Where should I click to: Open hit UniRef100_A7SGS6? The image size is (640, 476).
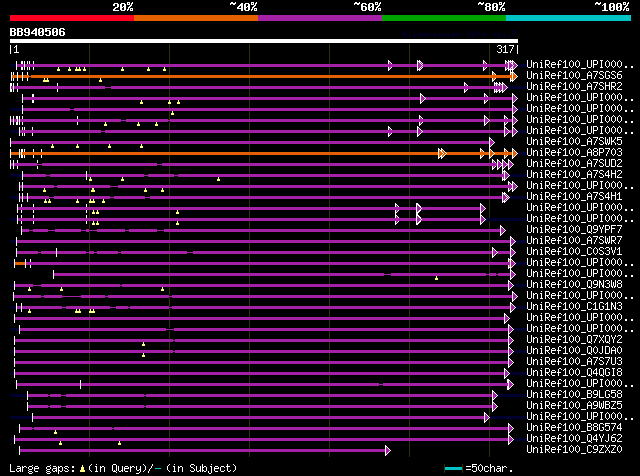click(574, 76)
